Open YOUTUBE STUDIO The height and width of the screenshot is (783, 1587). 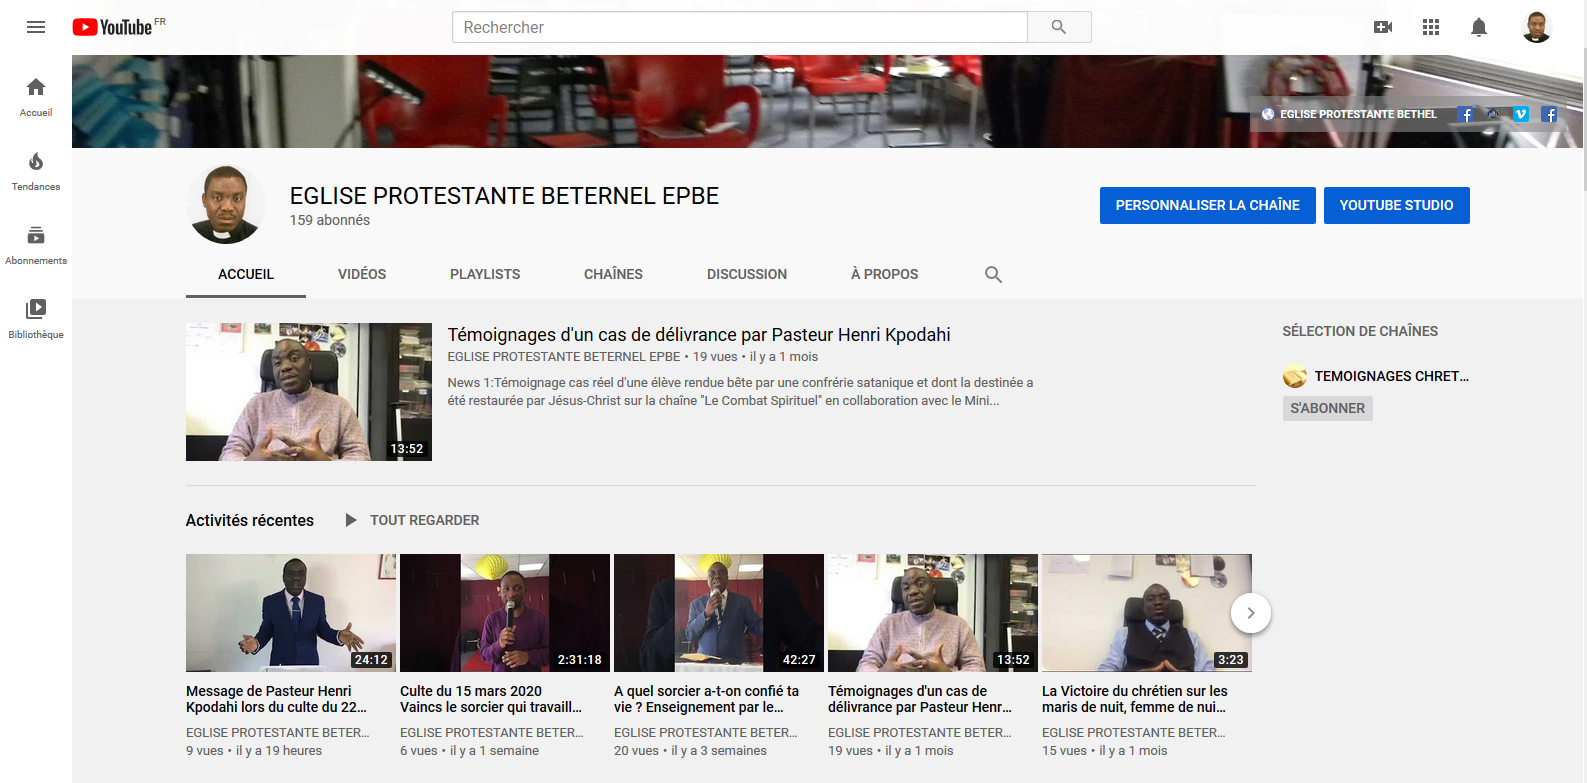(1397, 205)
